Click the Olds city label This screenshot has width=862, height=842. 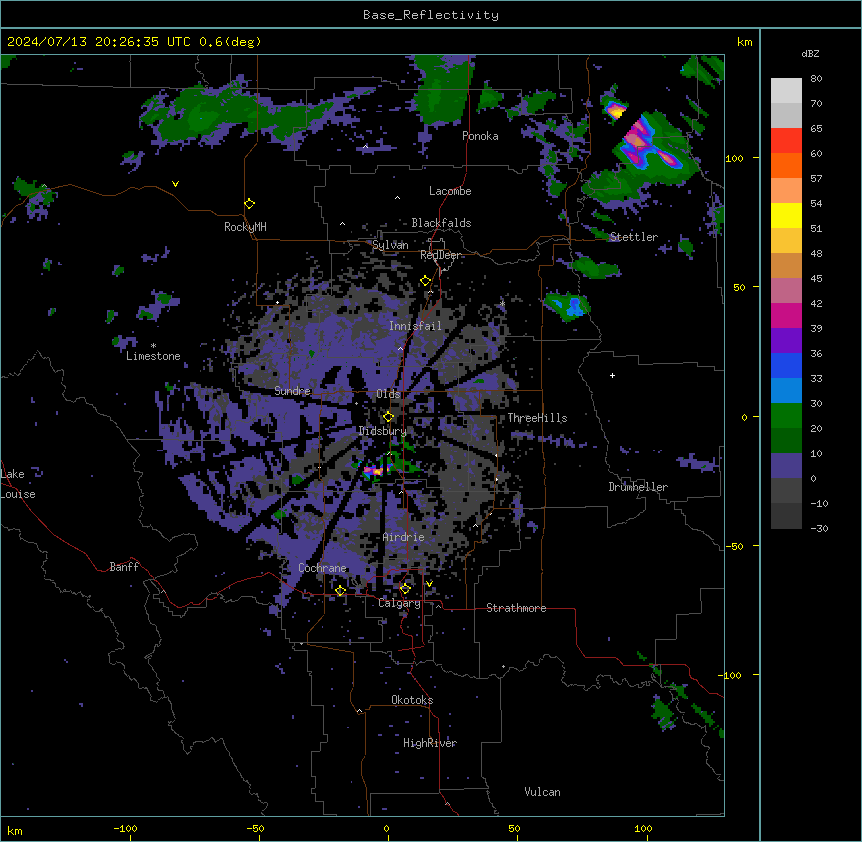(x=388, y=394)
